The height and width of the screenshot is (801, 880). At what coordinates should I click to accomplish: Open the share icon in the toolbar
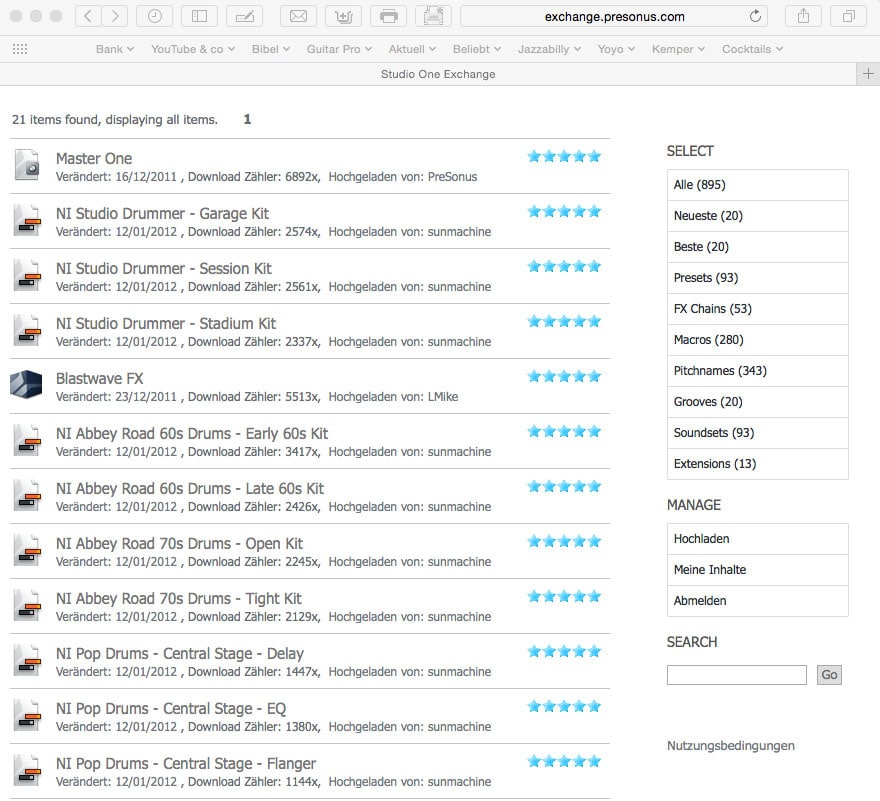[x=803, y=16]
